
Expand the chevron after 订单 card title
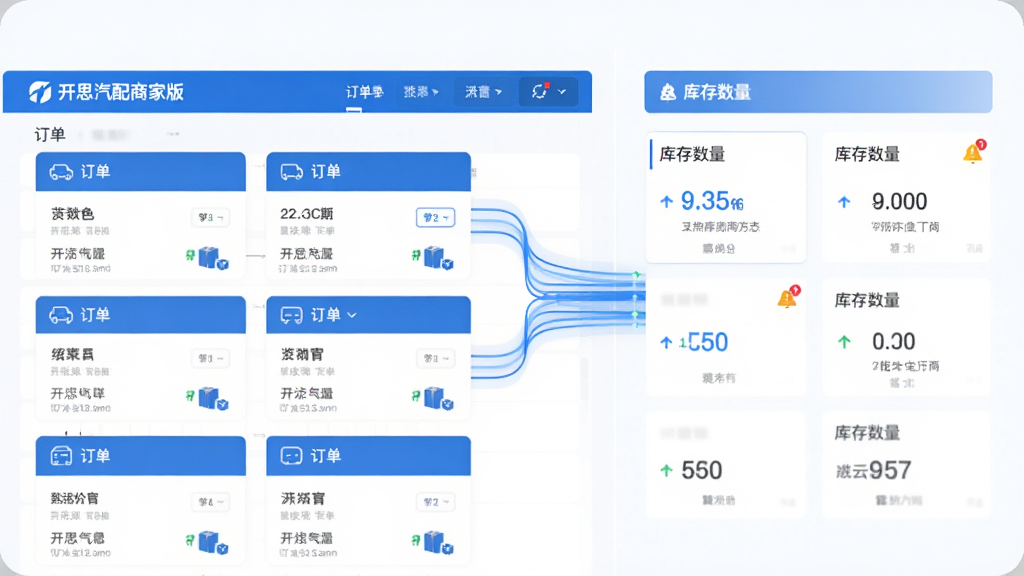(352, 315)
